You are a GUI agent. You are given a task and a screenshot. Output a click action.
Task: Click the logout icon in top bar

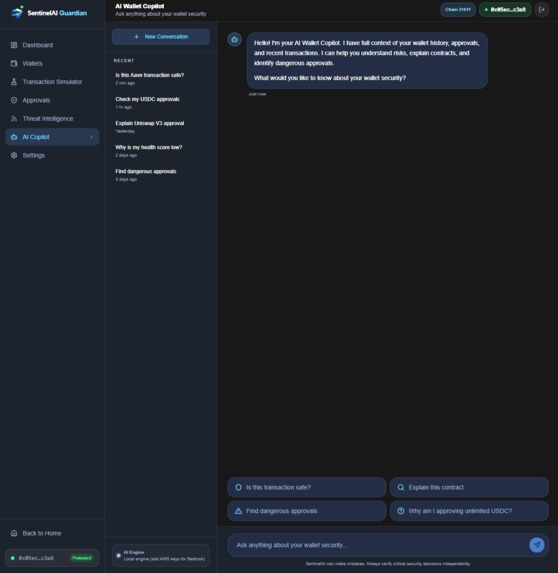(542, 10)
